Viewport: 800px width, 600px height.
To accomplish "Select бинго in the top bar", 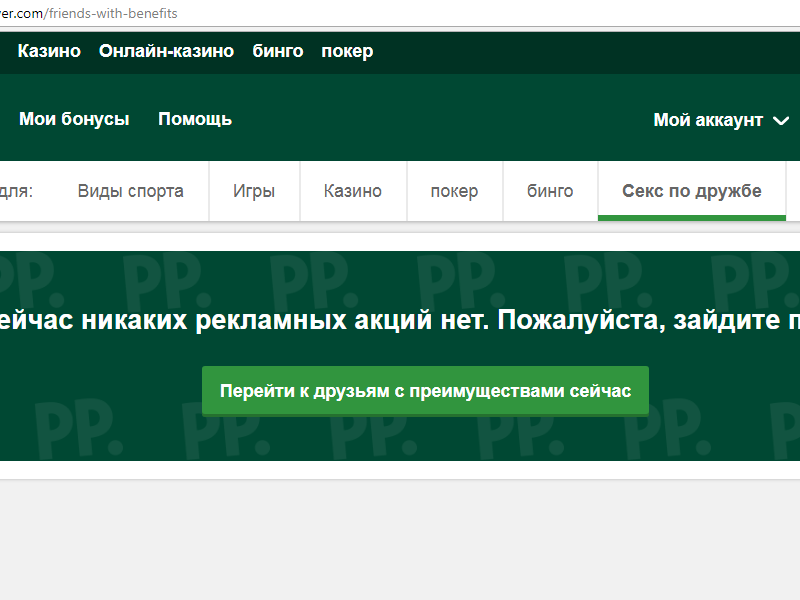I will point(278,51).
